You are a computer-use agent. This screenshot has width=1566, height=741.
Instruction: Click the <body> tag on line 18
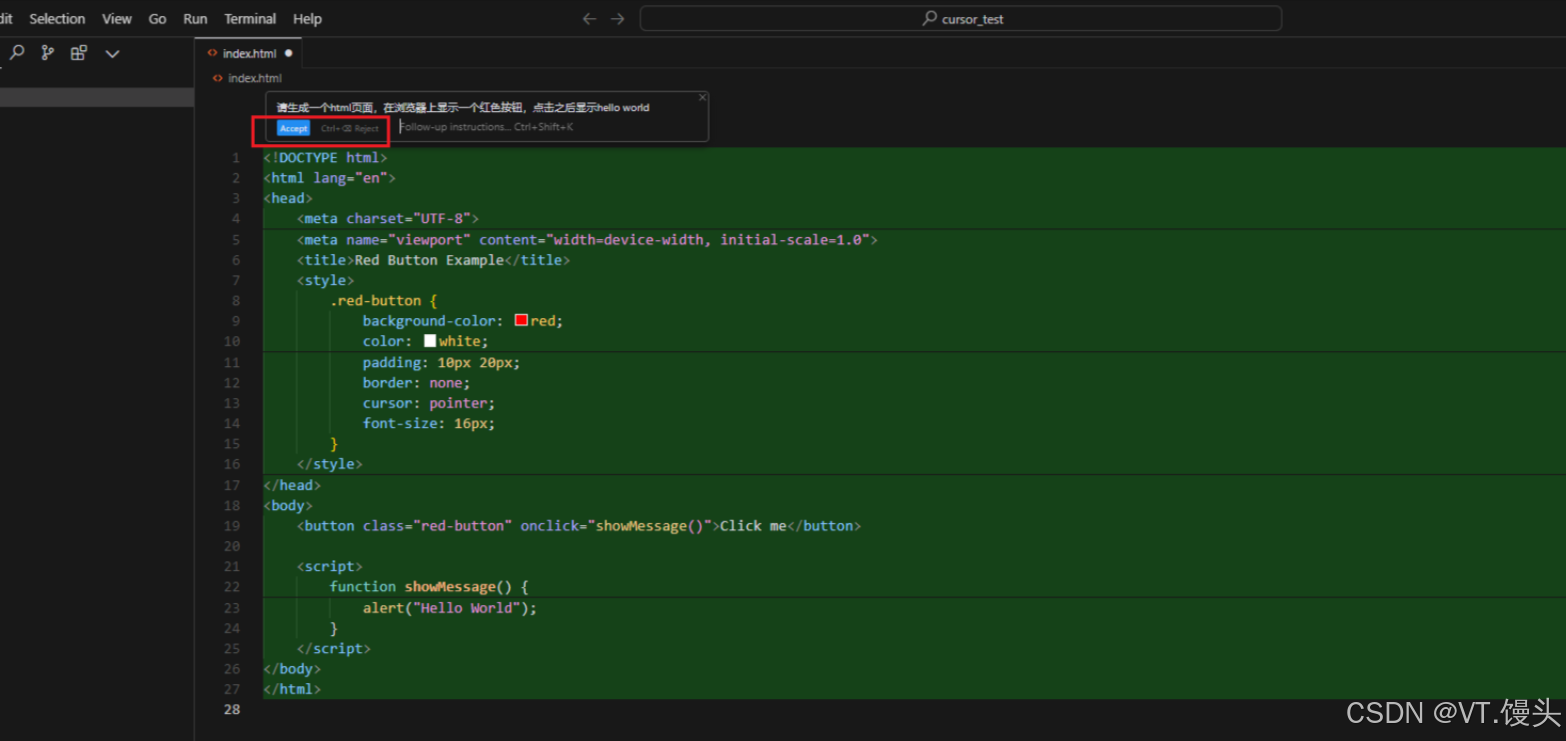point(288,506)
